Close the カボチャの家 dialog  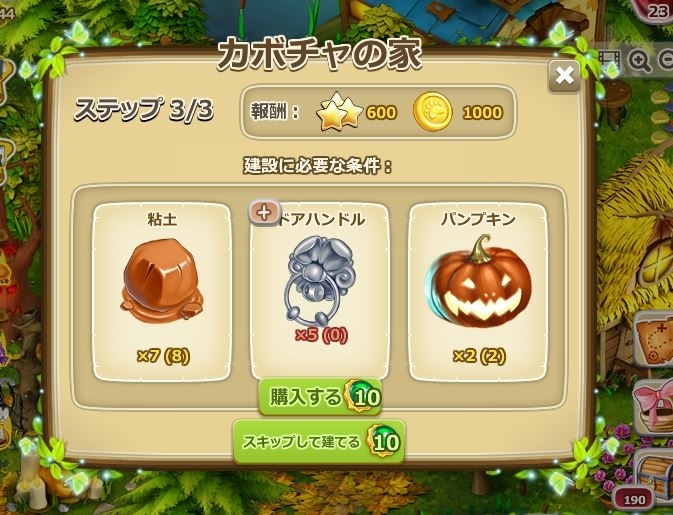pyautogui.click(x=564, y=76)
